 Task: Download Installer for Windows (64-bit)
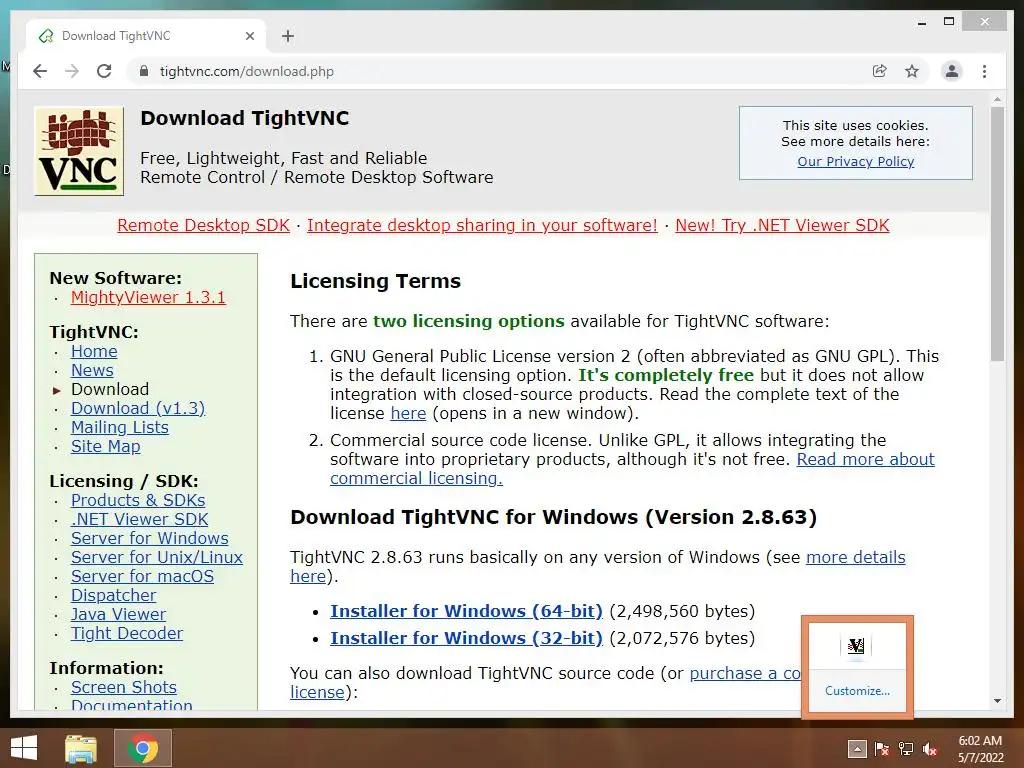tap(466, 611)
